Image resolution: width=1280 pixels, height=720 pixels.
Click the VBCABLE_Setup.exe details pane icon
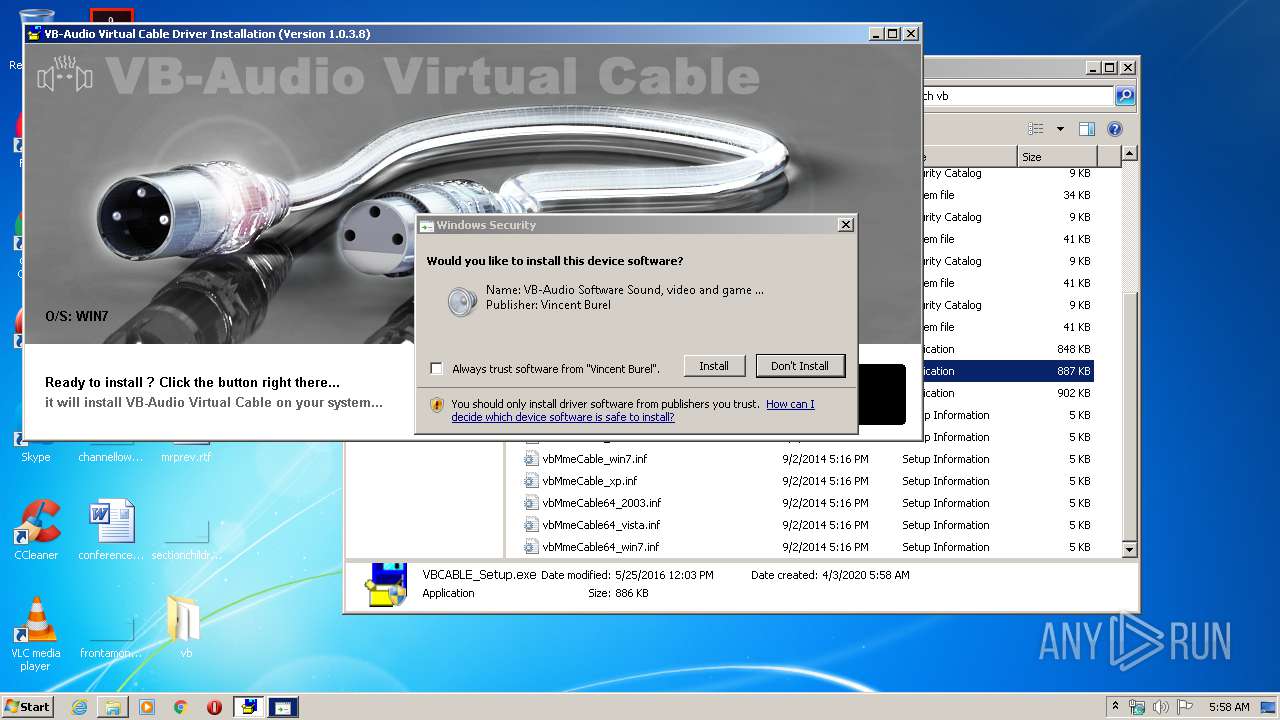385,584
